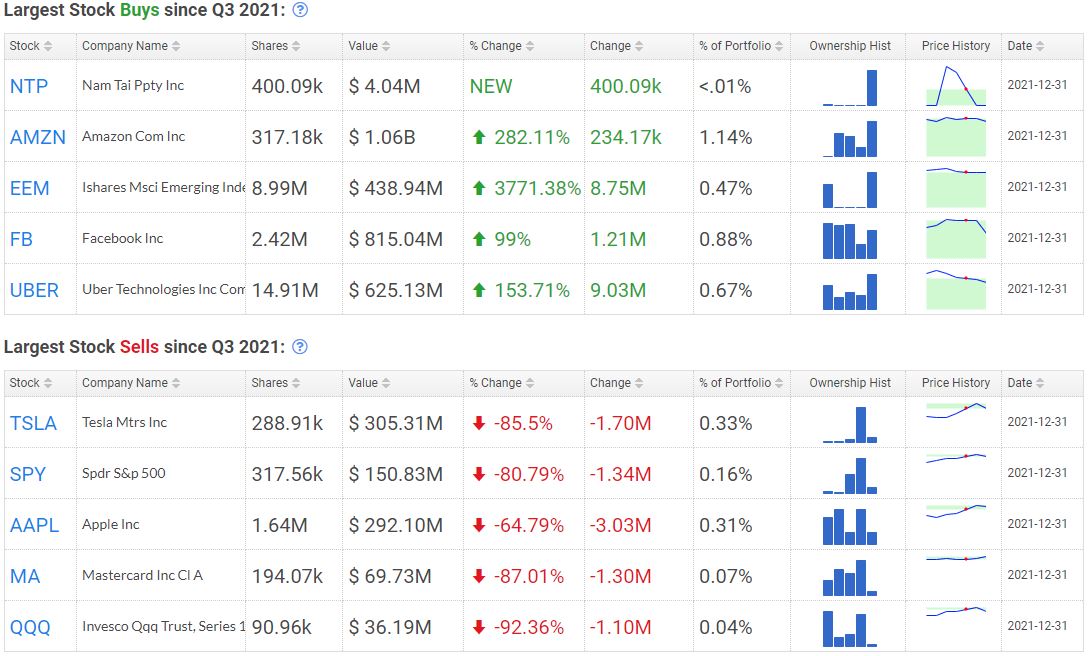View NTP price history sparkline
This screenshot has height=656, width=1090.
pyautogui.click(x=956, y=86)
